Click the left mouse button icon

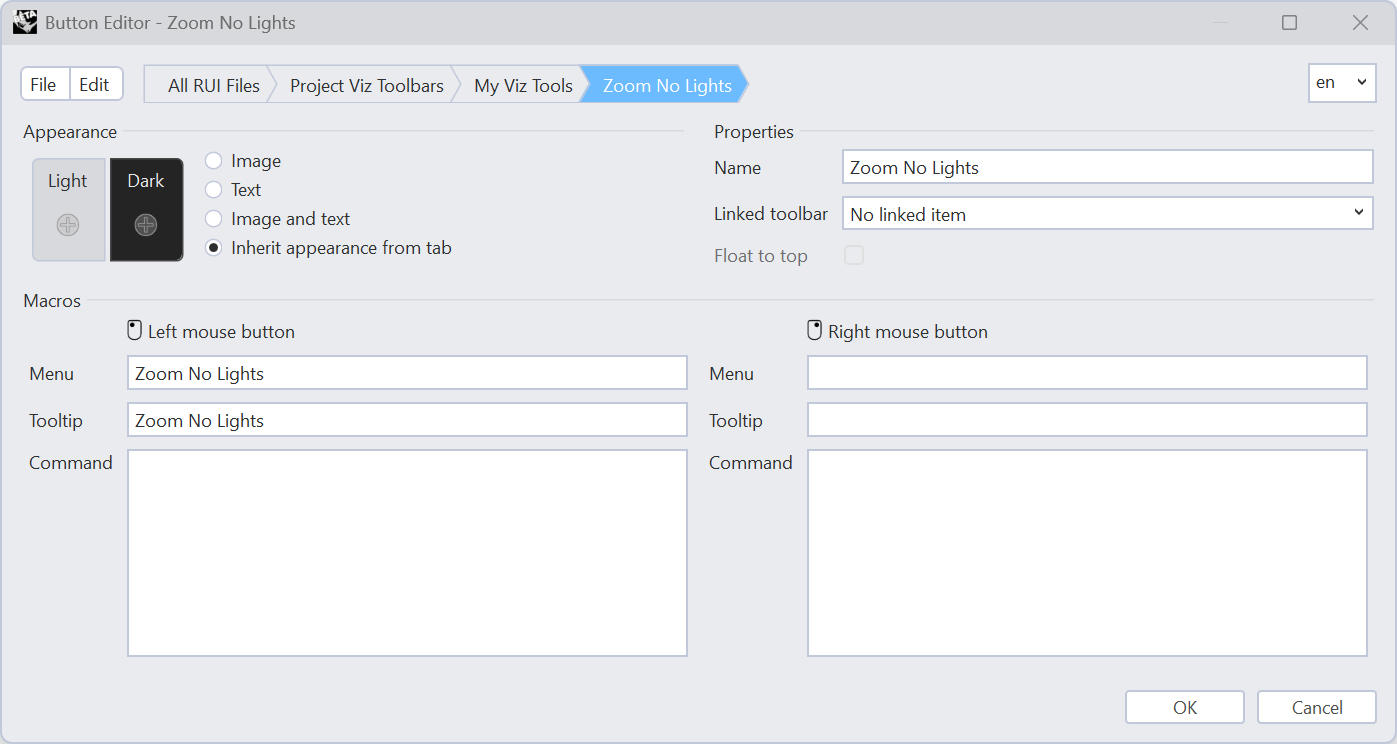tap(135, 331)
